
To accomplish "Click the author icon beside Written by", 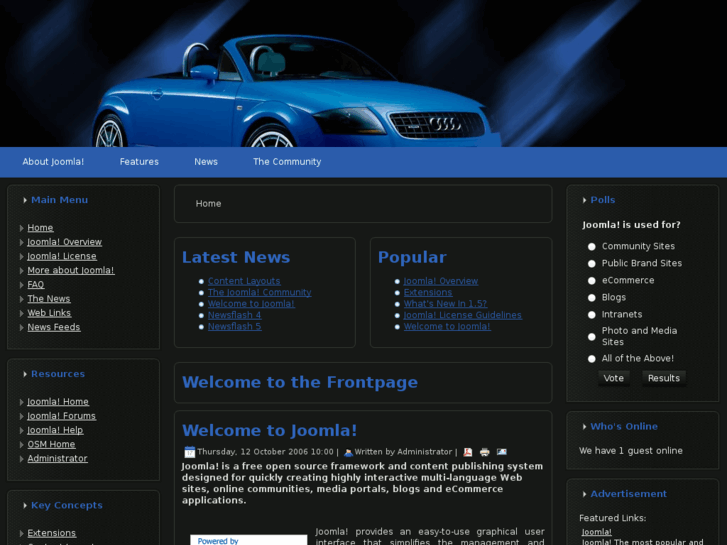I will click(348, 452).
